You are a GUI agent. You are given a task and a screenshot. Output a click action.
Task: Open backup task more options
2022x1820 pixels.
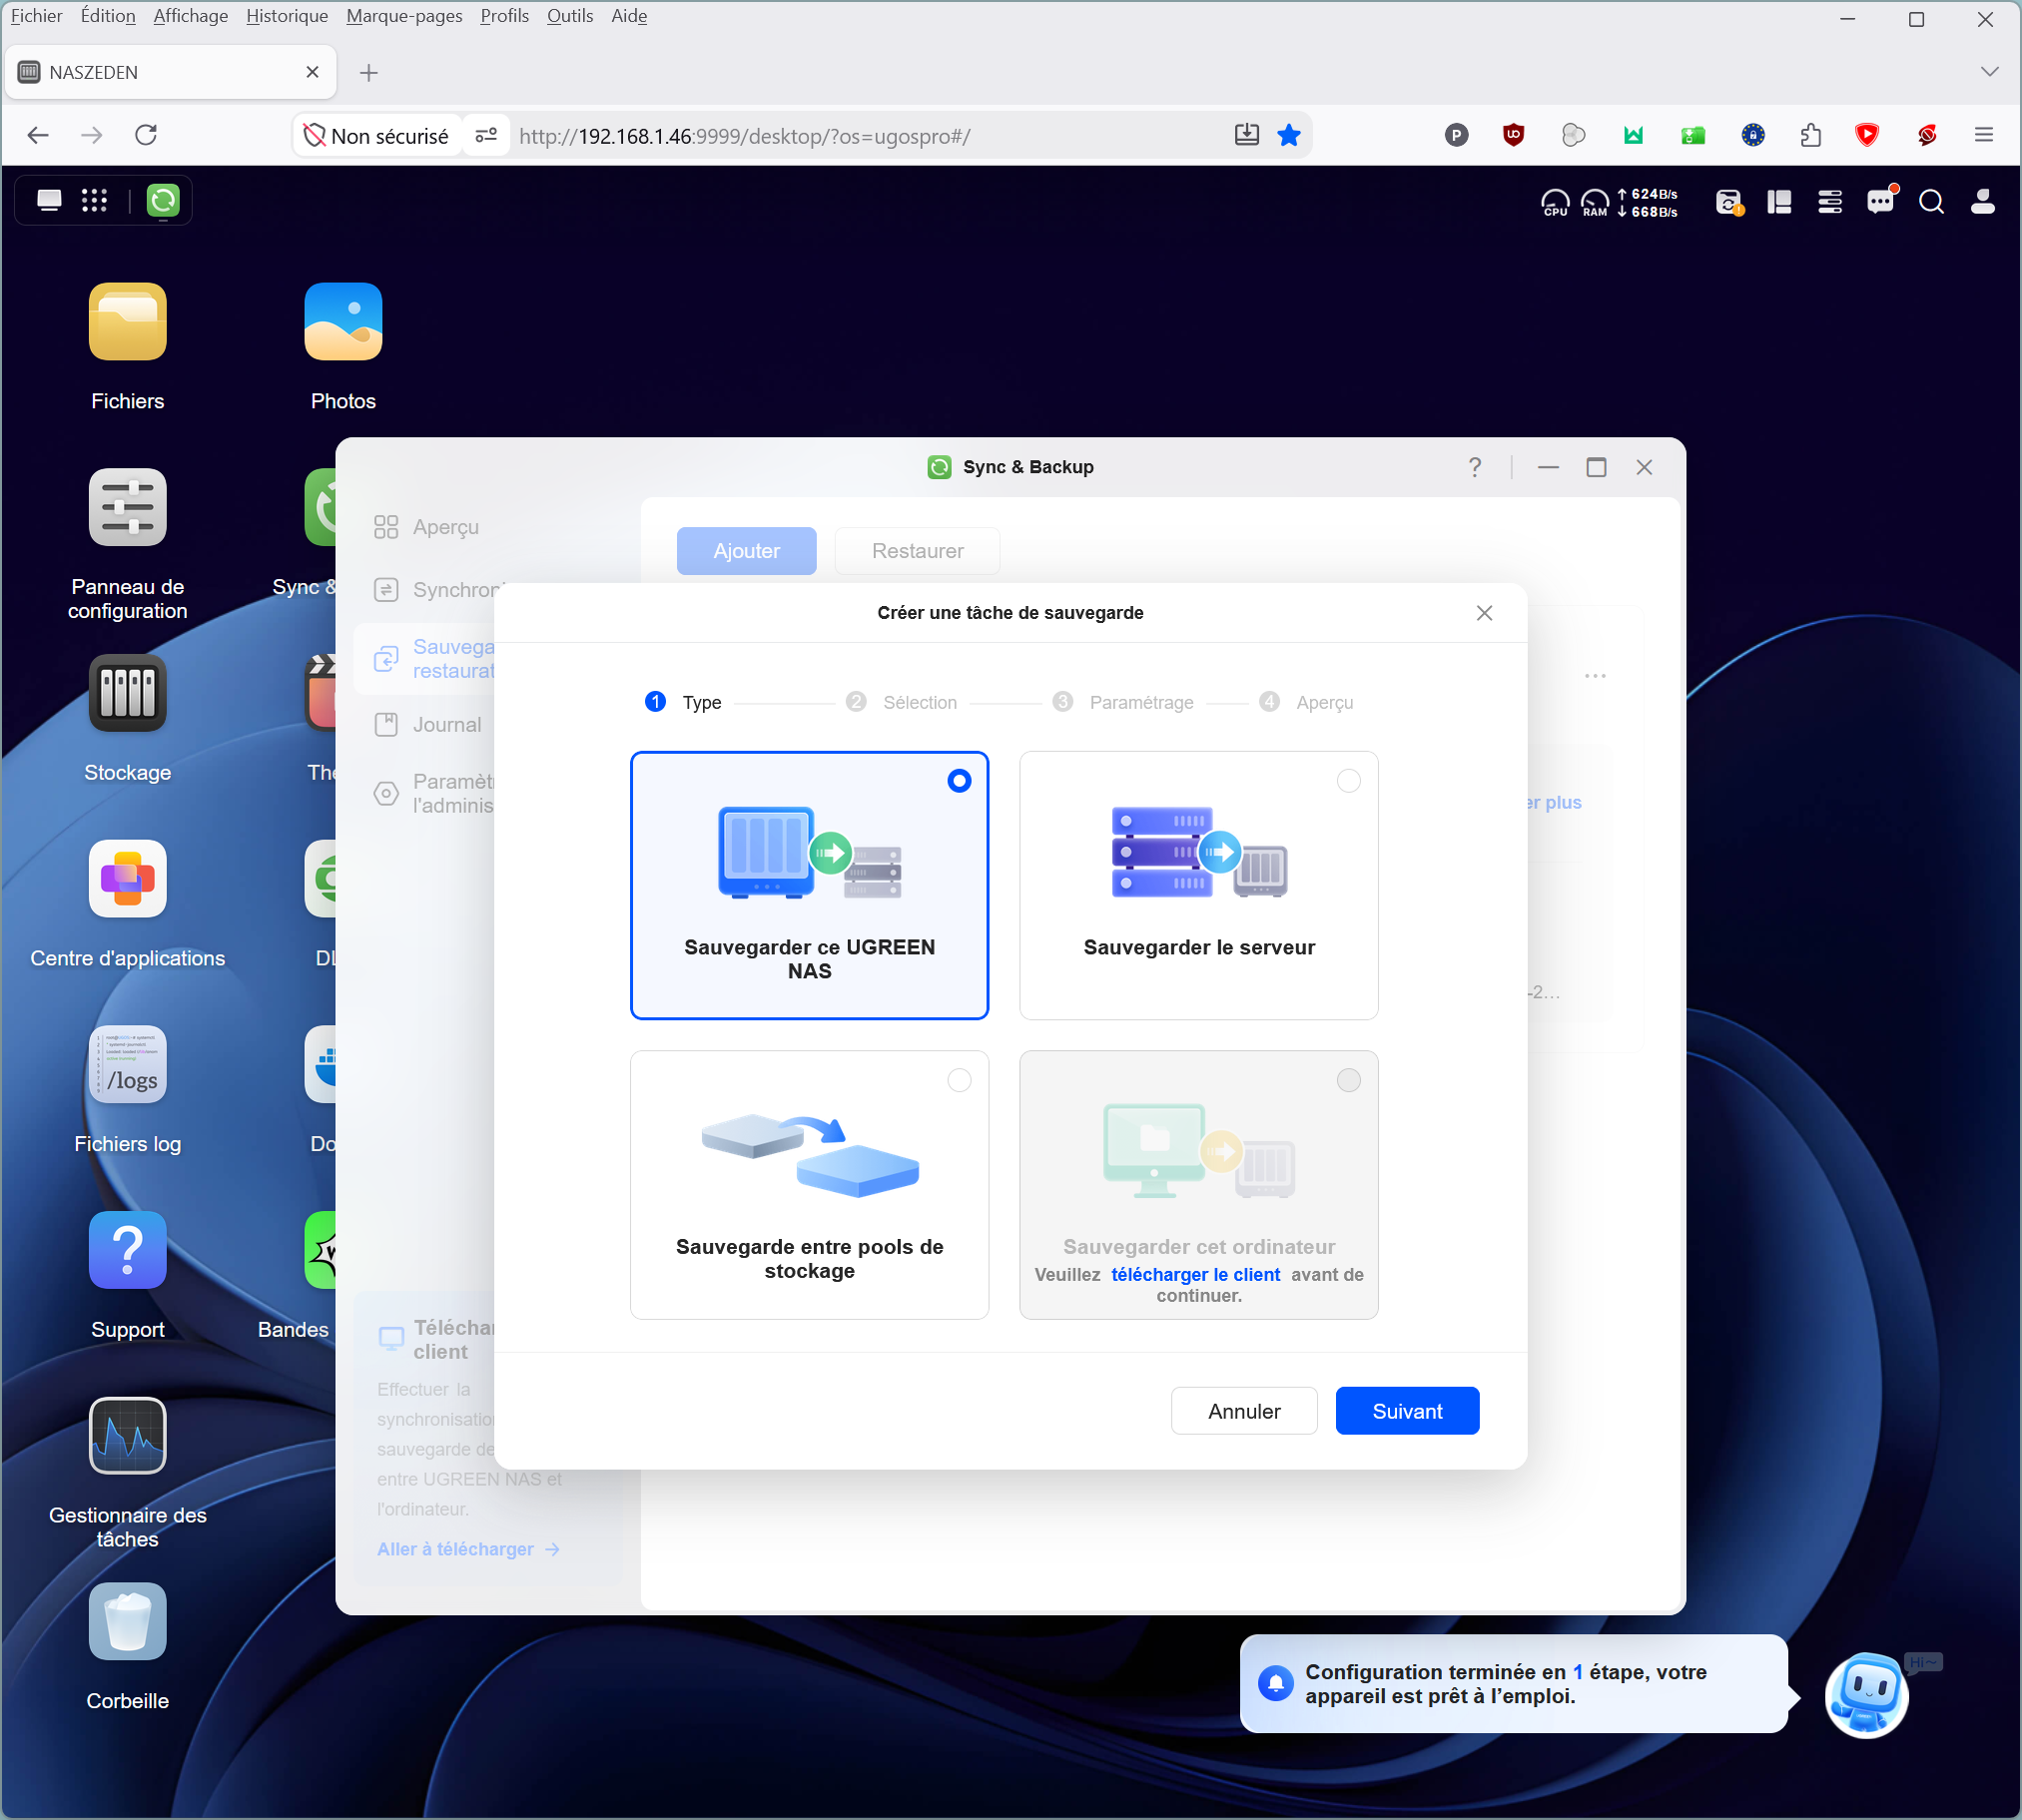1595,677
